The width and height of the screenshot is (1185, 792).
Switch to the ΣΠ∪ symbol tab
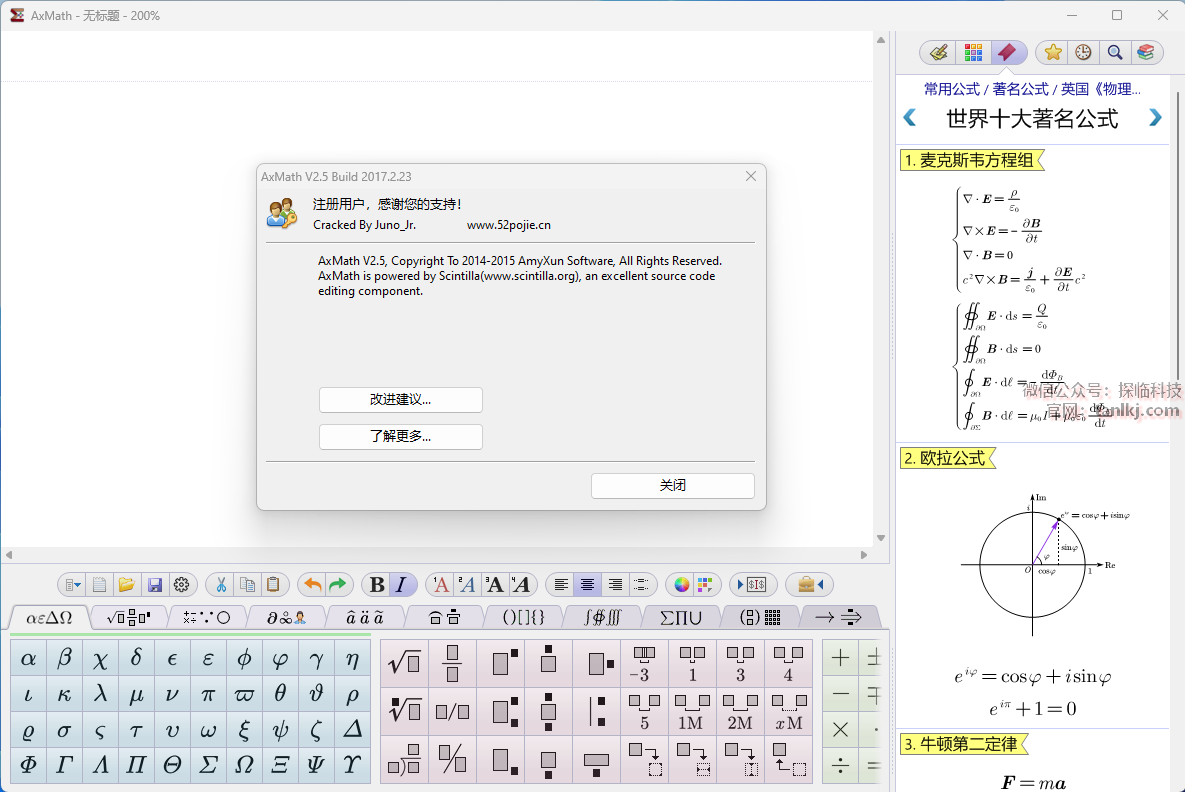680,617
